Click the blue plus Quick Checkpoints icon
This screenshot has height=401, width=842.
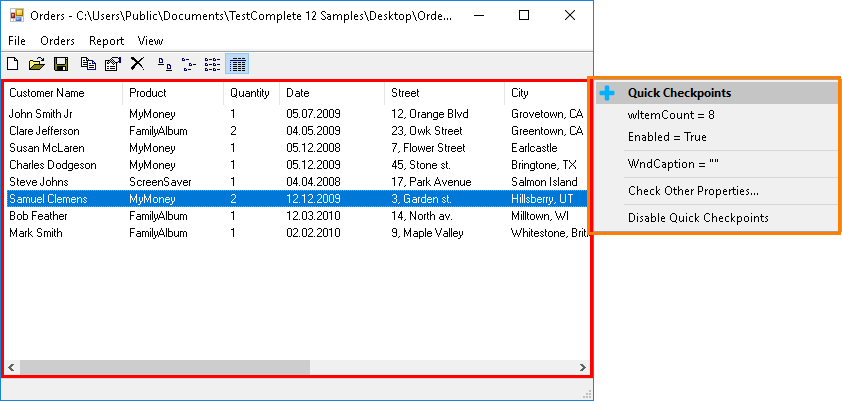(x=607, y=93)
